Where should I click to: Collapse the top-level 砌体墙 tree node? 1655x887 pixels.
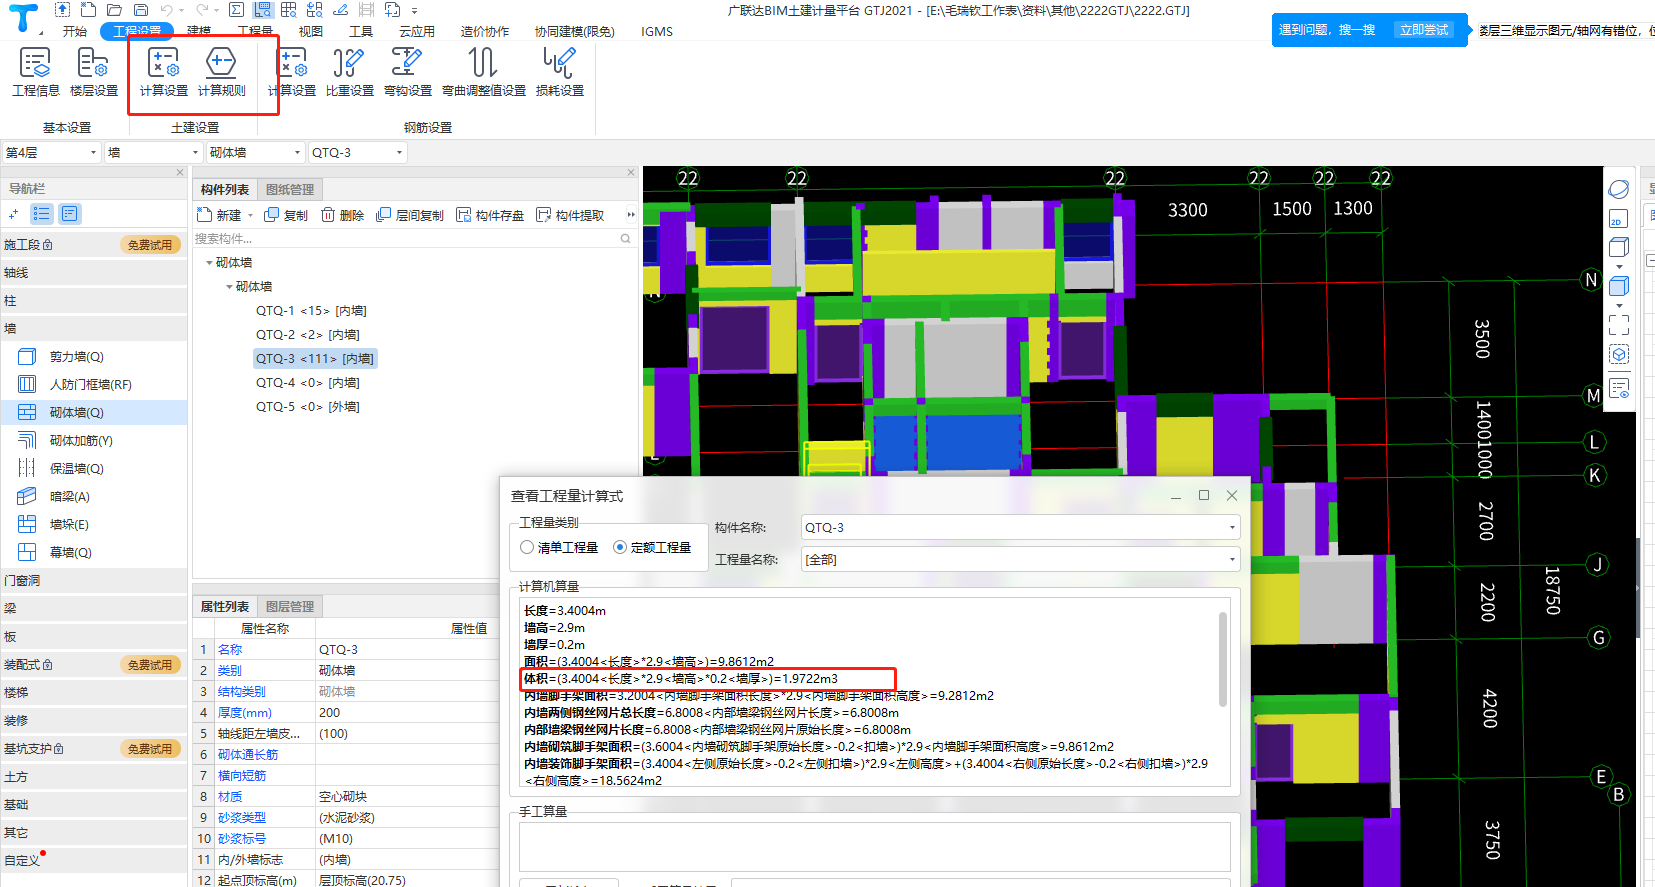pos(209,263)
